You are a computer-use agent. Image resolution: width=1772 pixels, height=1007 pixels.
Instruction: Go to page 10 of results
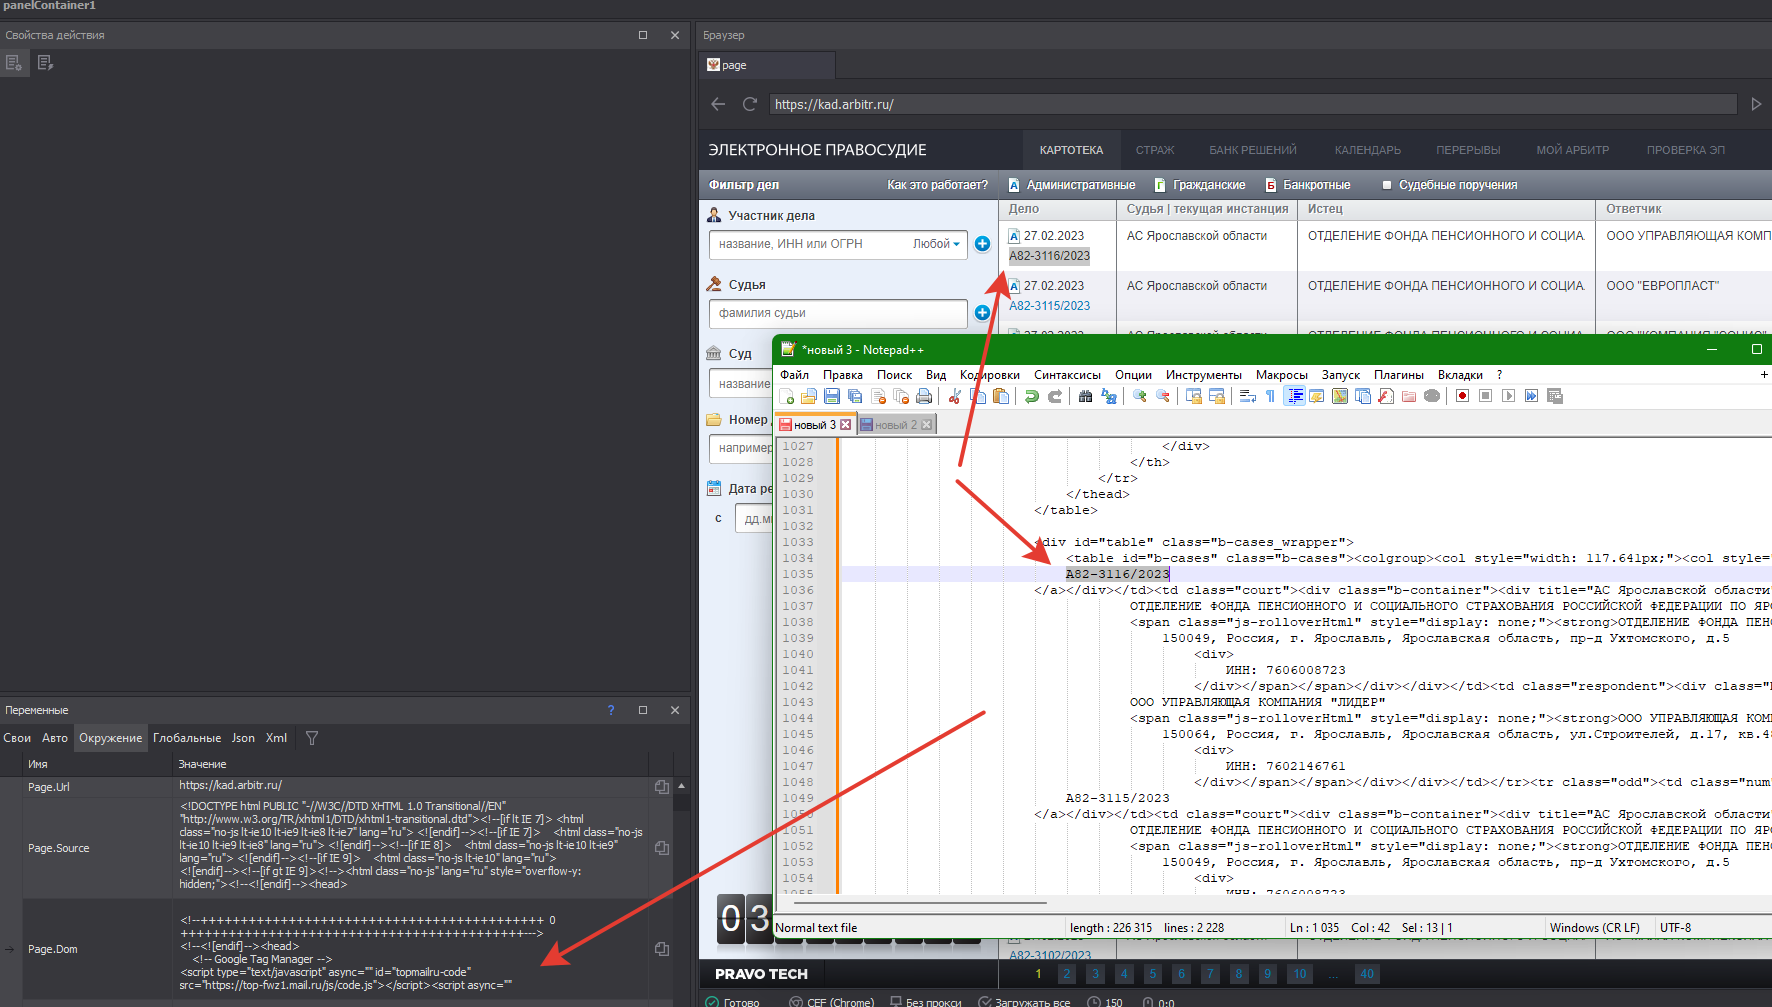coord(1299,974)
